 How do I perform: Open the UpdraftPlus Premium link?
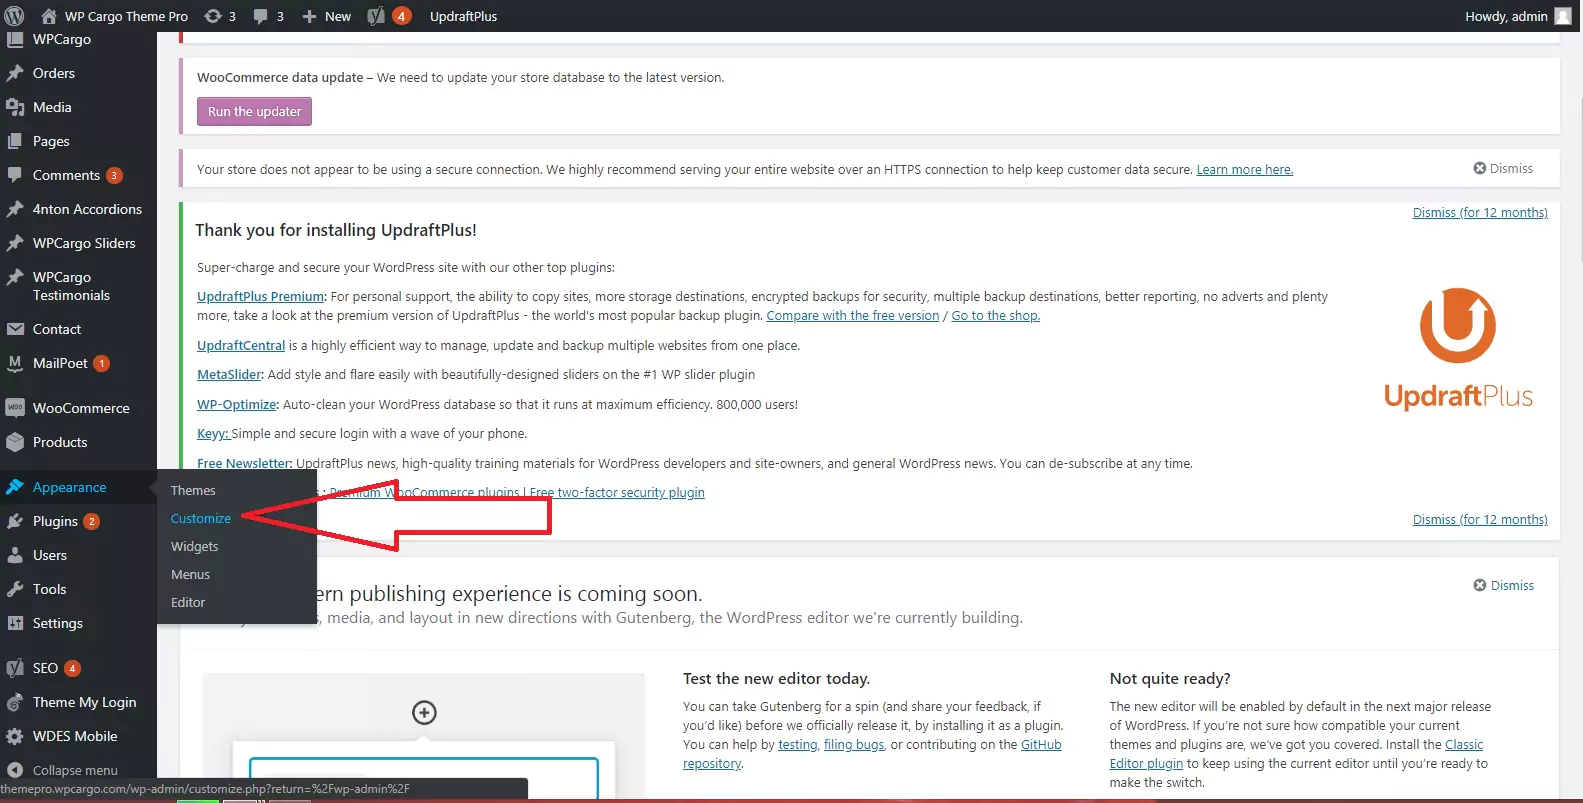click(260, 296)
